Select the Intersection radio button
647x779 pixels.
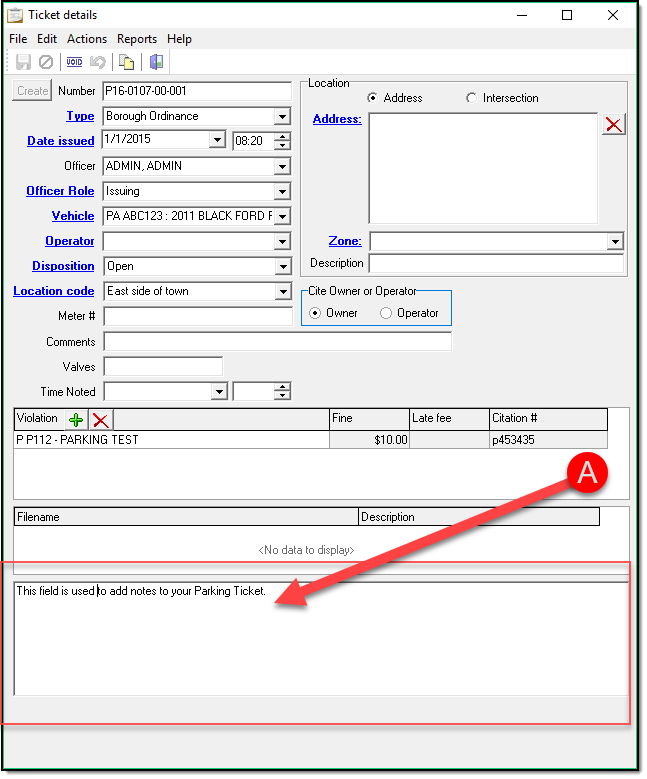coord(472,98)
